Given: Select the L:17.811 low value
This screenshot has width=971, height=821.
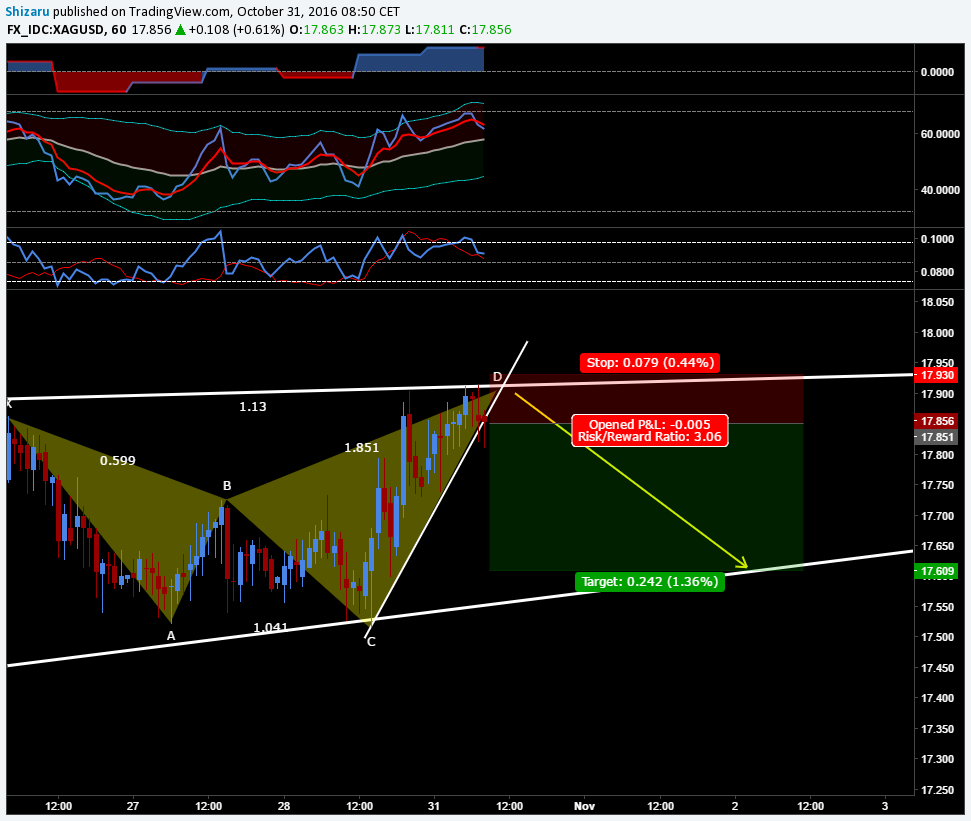Looking at the screenshot, I should (430, 29).
